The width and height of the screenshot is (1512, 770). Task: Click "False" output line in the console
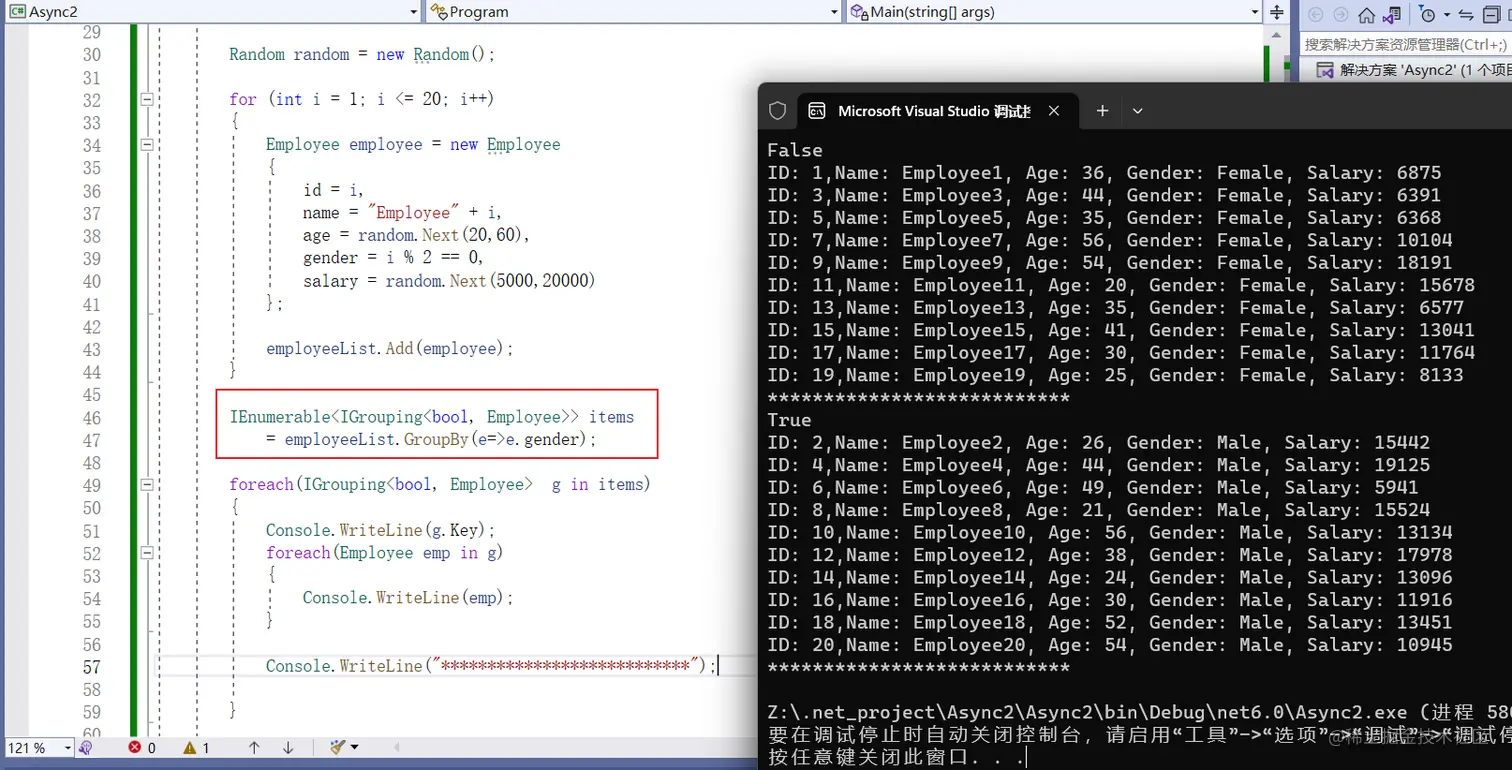coord(795,150)
